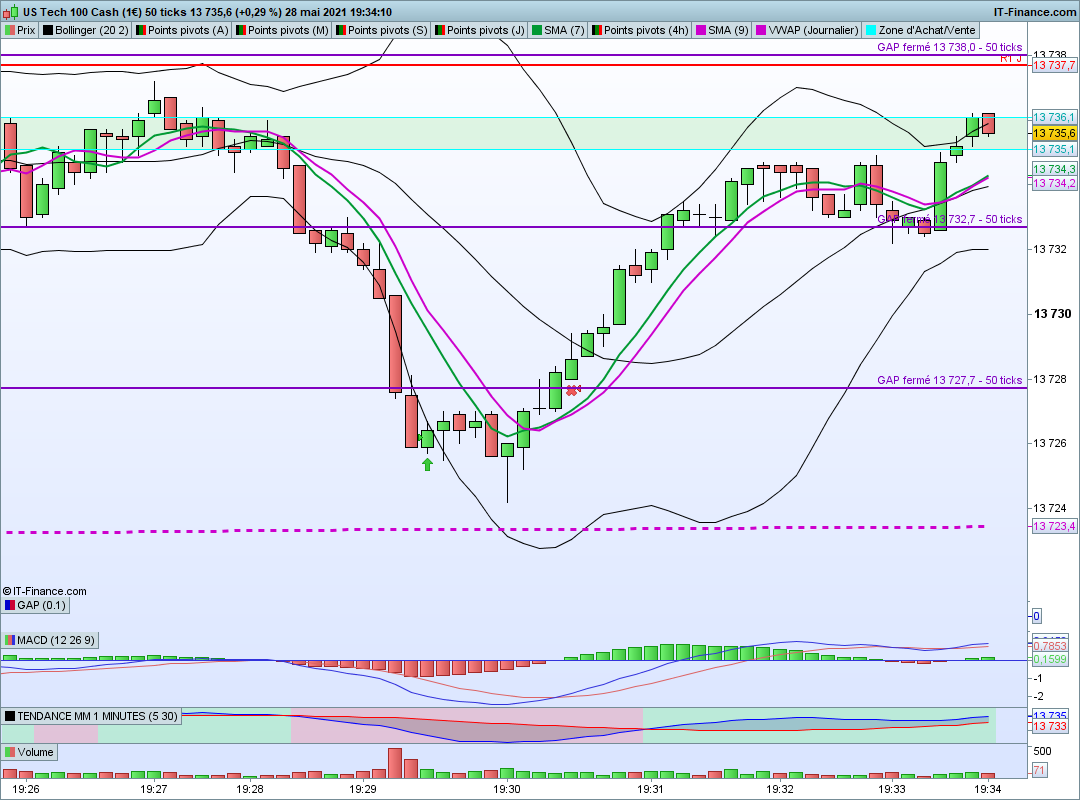Open the GAP (0.1) panel label
The height and width of the screenshot is (800, 1080).
(x=35, y=606)
